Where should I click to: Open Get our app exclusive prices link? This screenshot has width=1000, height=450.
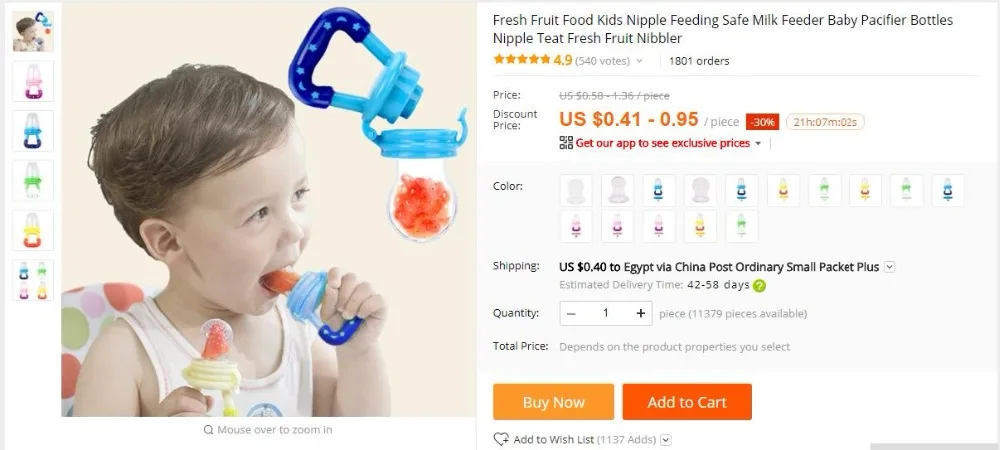tap(663, 143)
